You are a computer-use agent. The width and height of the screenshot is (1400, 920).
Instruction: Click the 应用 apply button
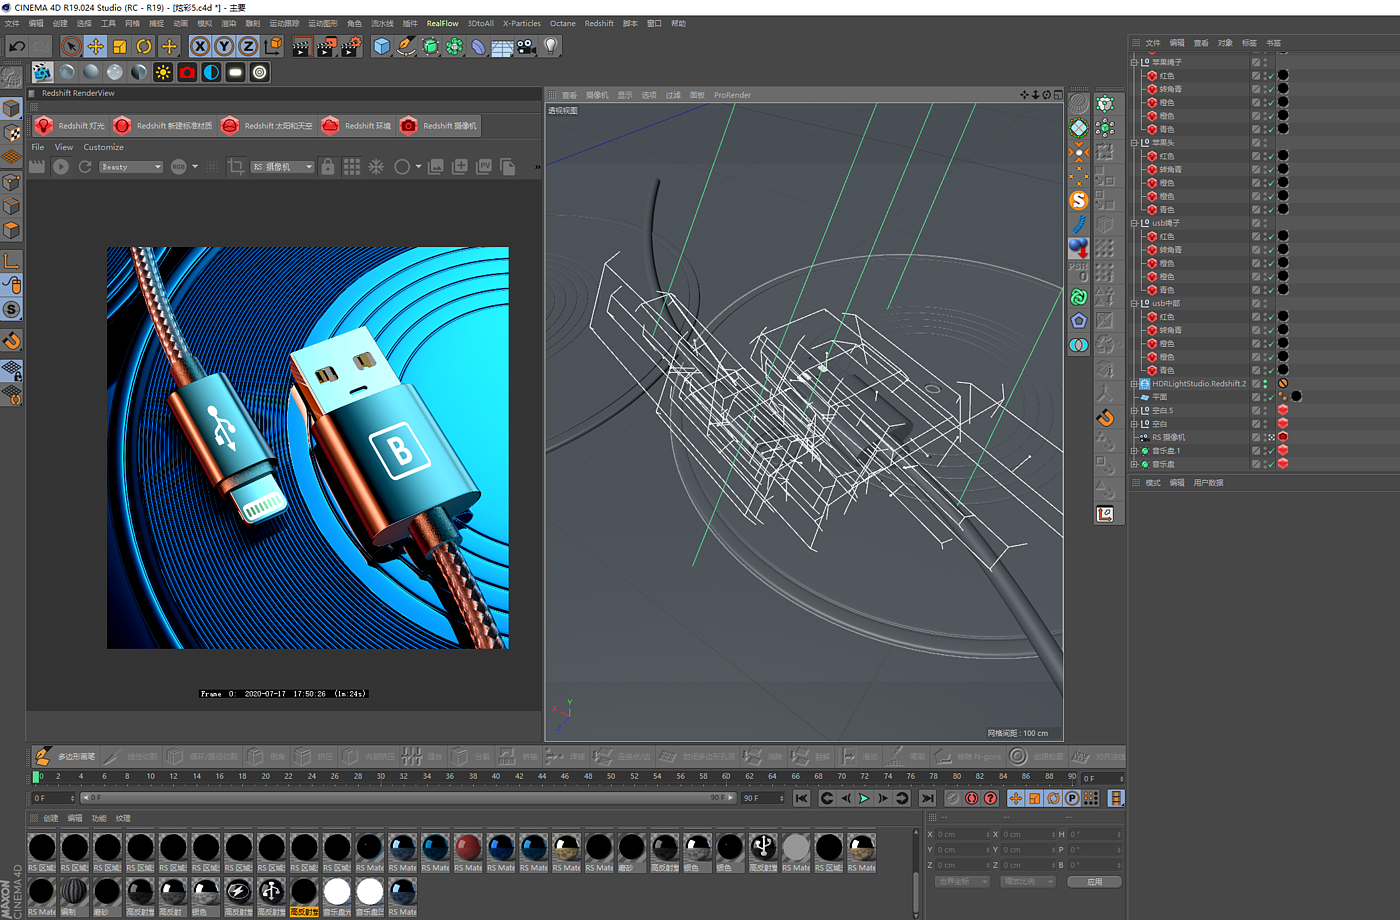click(1094, 882)
